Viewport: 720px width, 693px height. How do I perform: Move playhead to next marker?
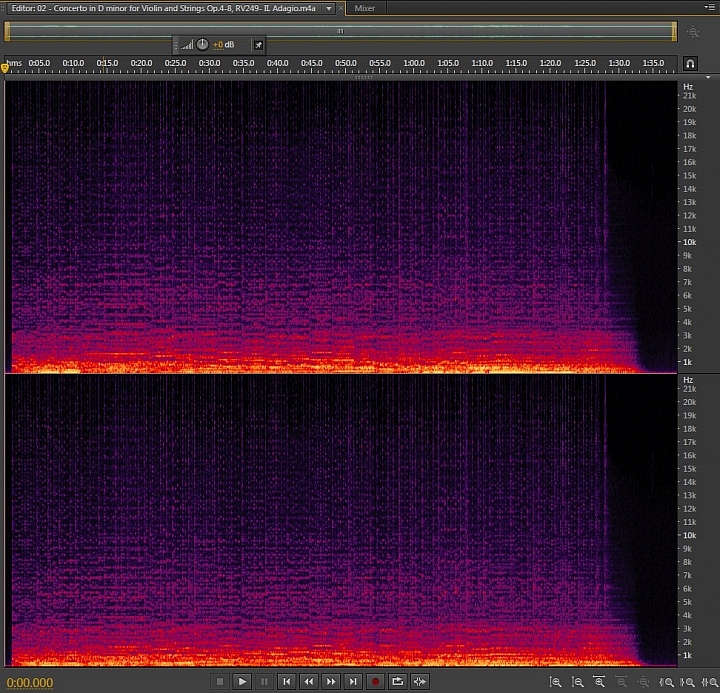pyautogui.click(x=353, y=682)
